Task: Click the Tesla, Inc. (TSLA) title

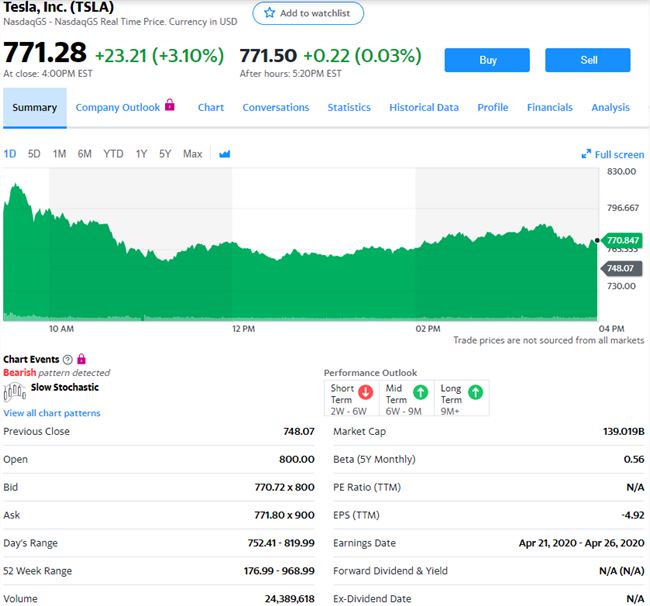Action: pyautogui.click(x=58, y=7)
